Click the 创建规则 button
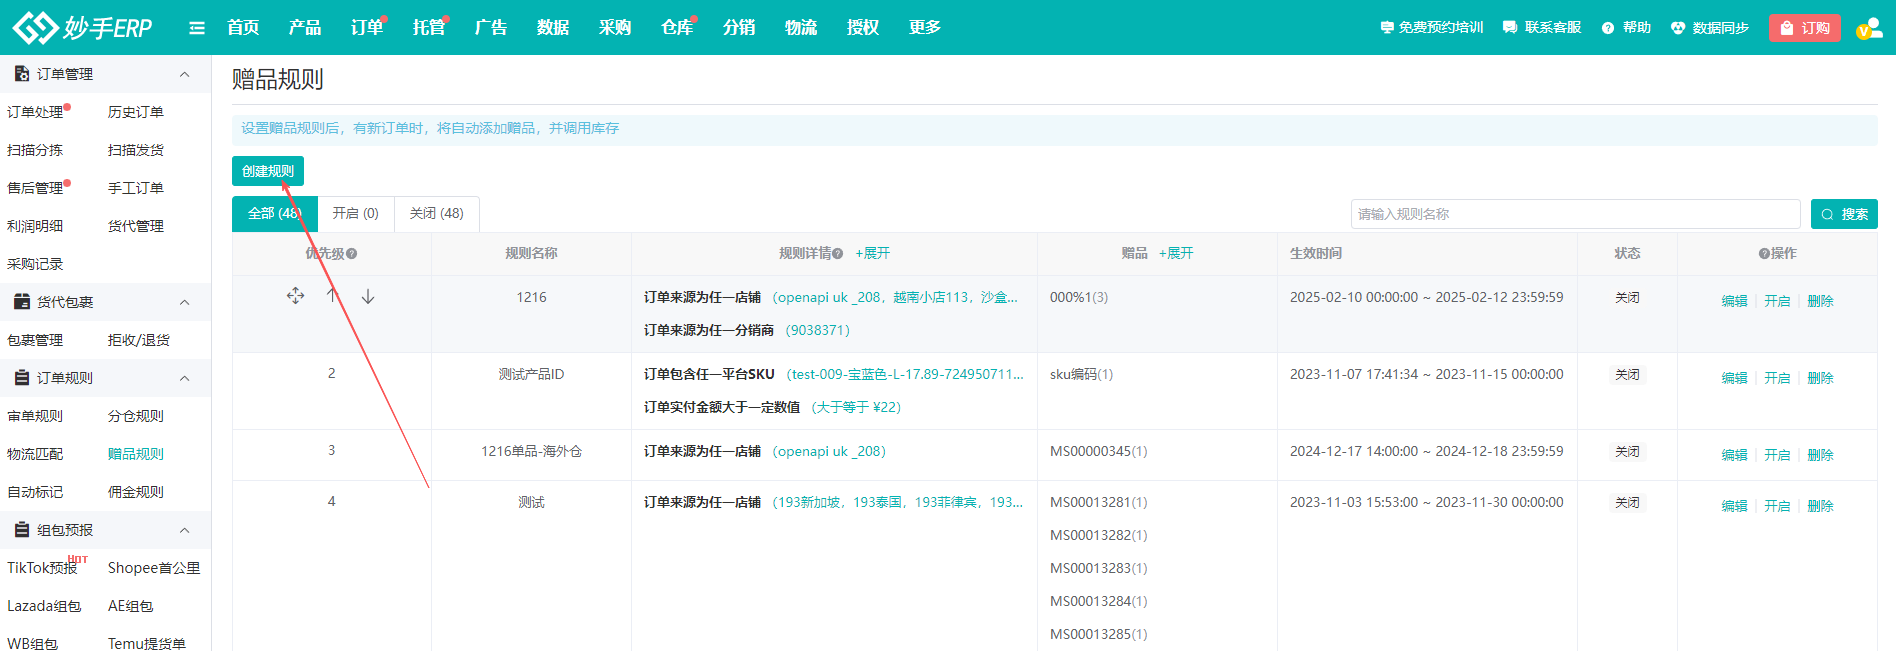The width and height of the screenshot is (1896, 651). [268, 171]
